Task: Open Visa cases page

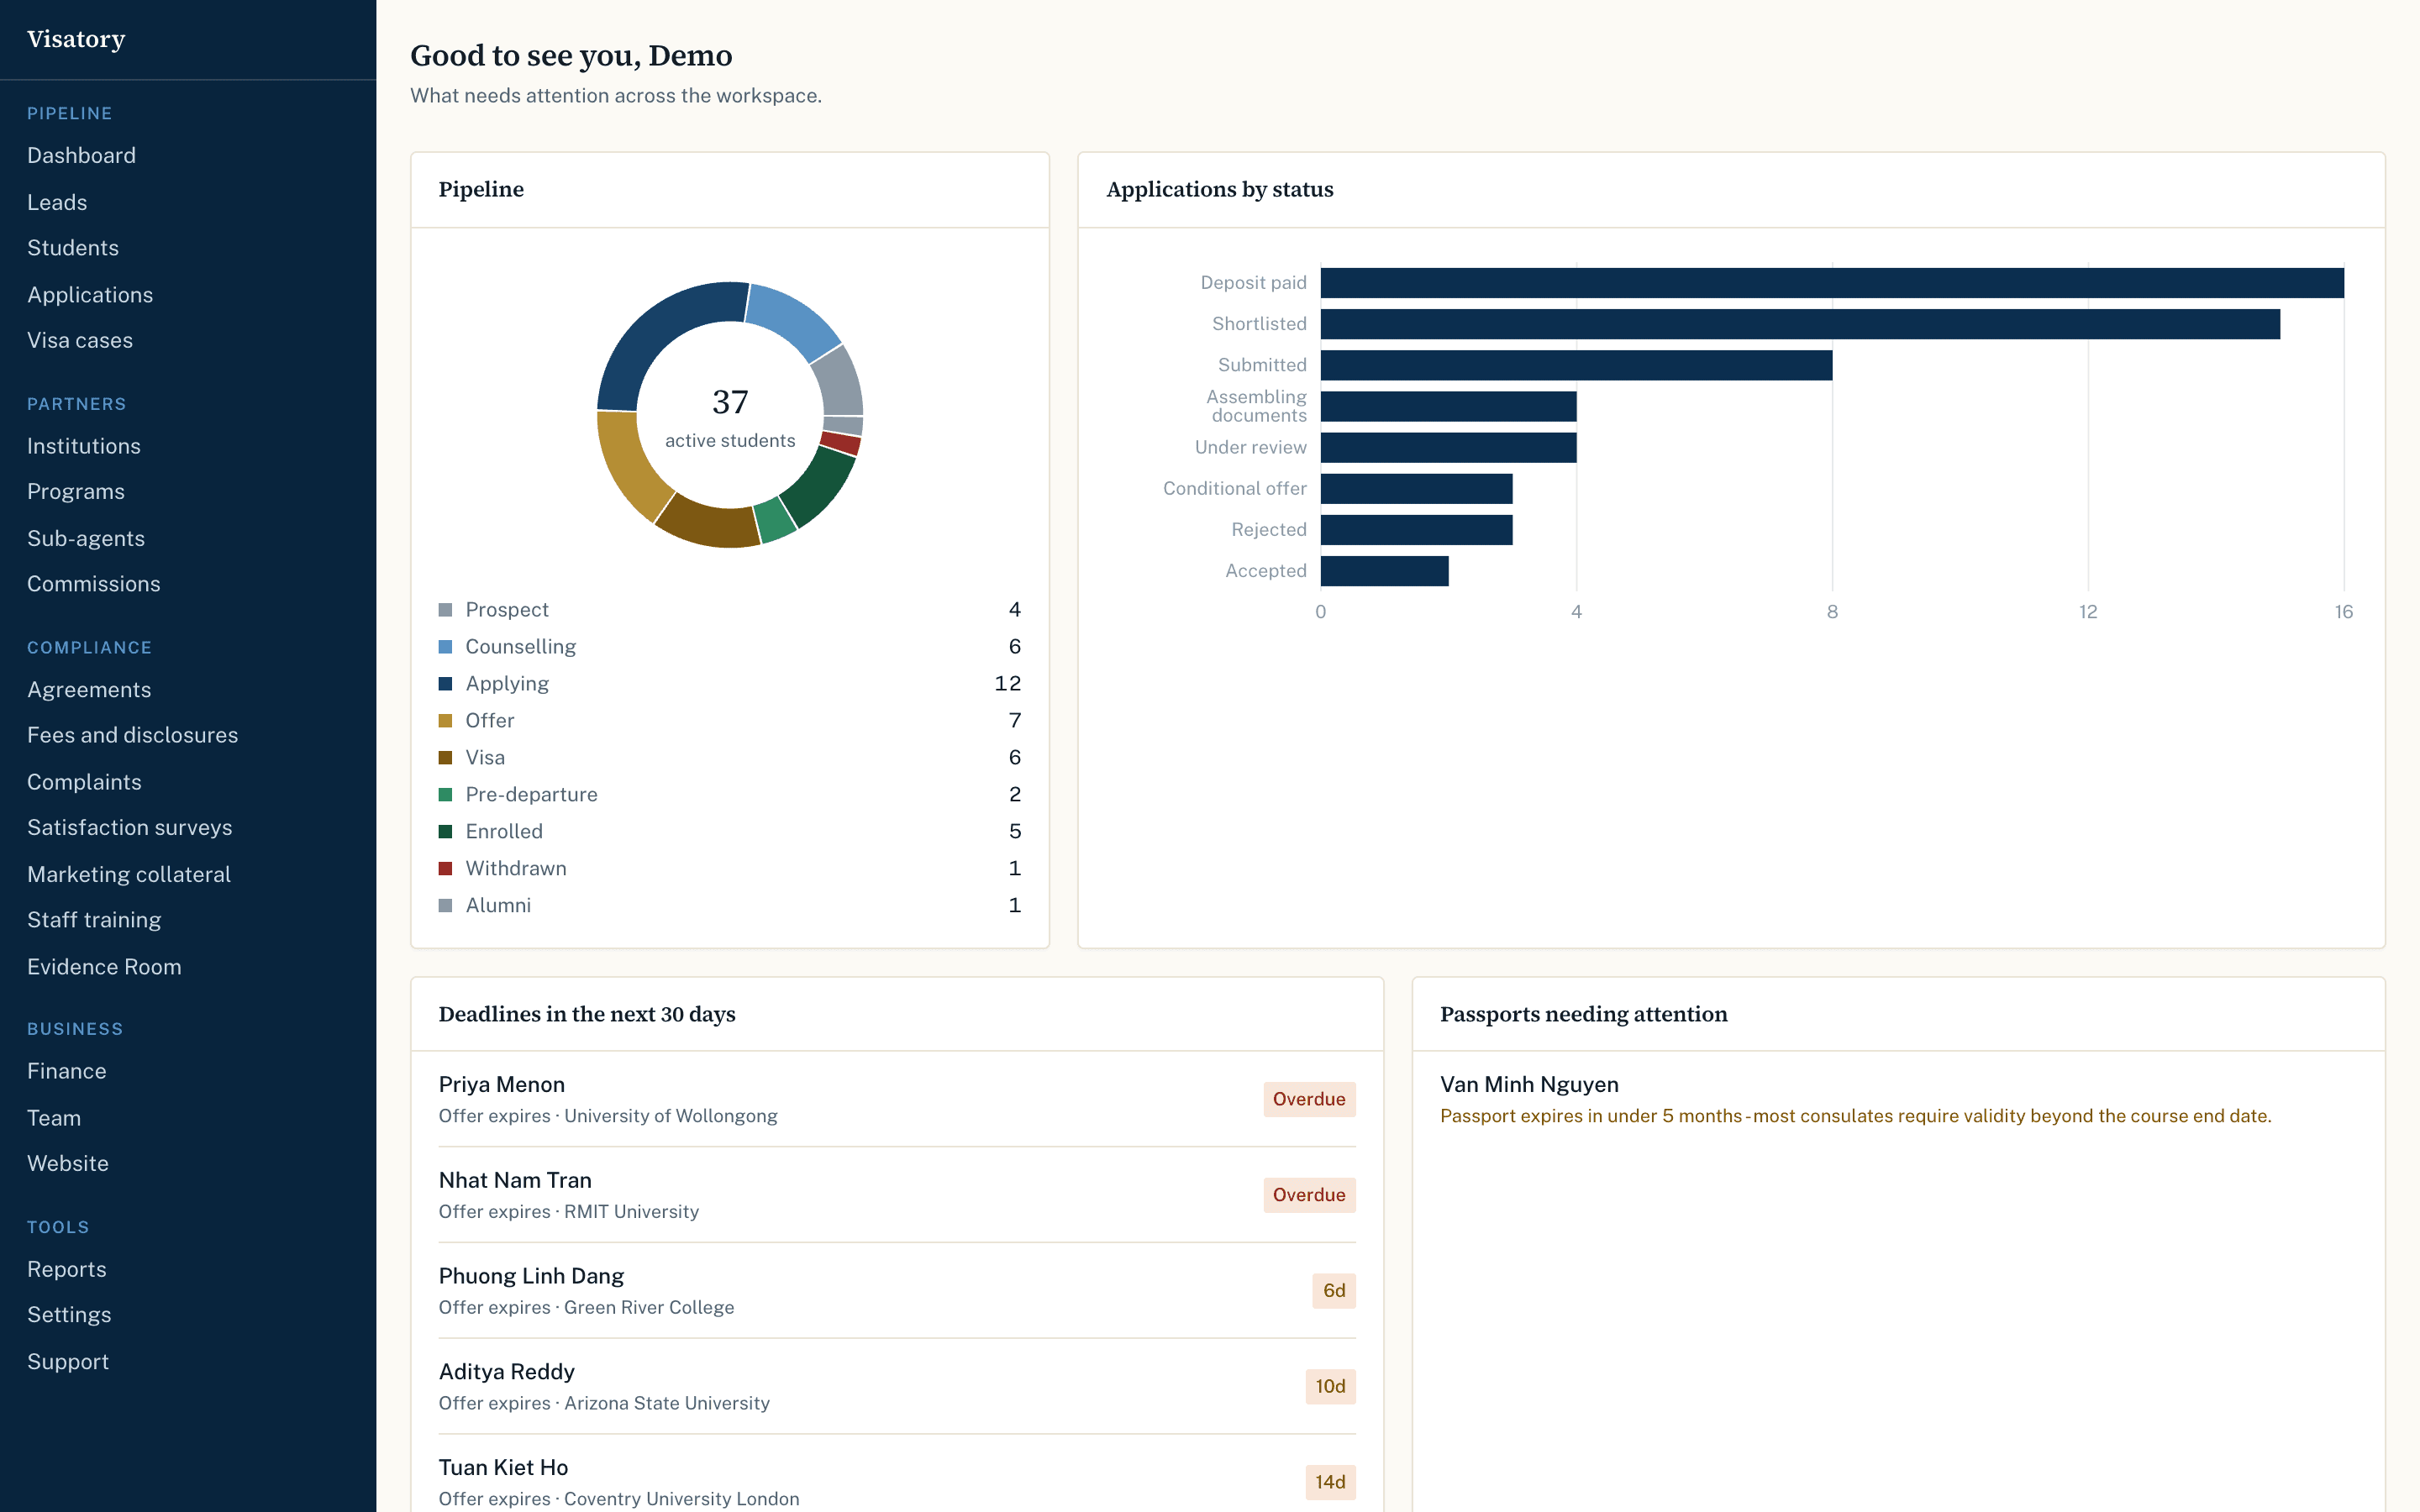Action: pos(80,340)
